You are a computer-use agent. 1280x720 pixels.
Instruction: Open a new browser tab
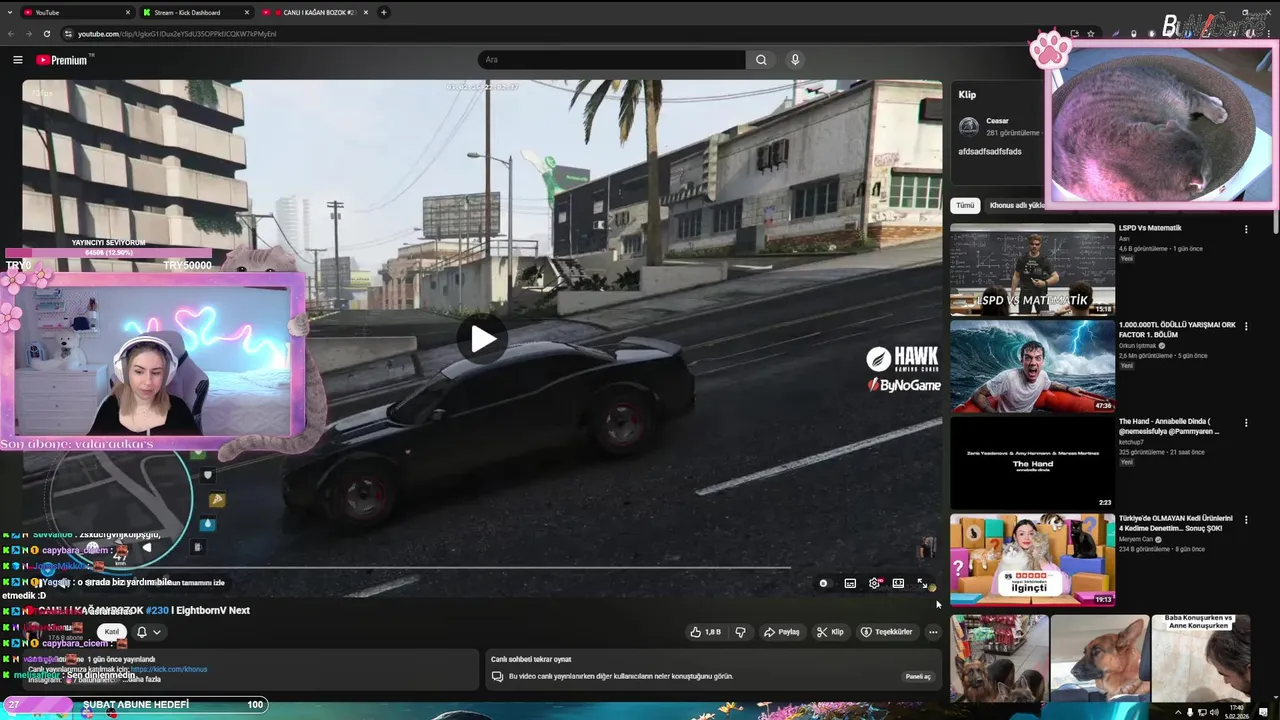coord(384,12)
